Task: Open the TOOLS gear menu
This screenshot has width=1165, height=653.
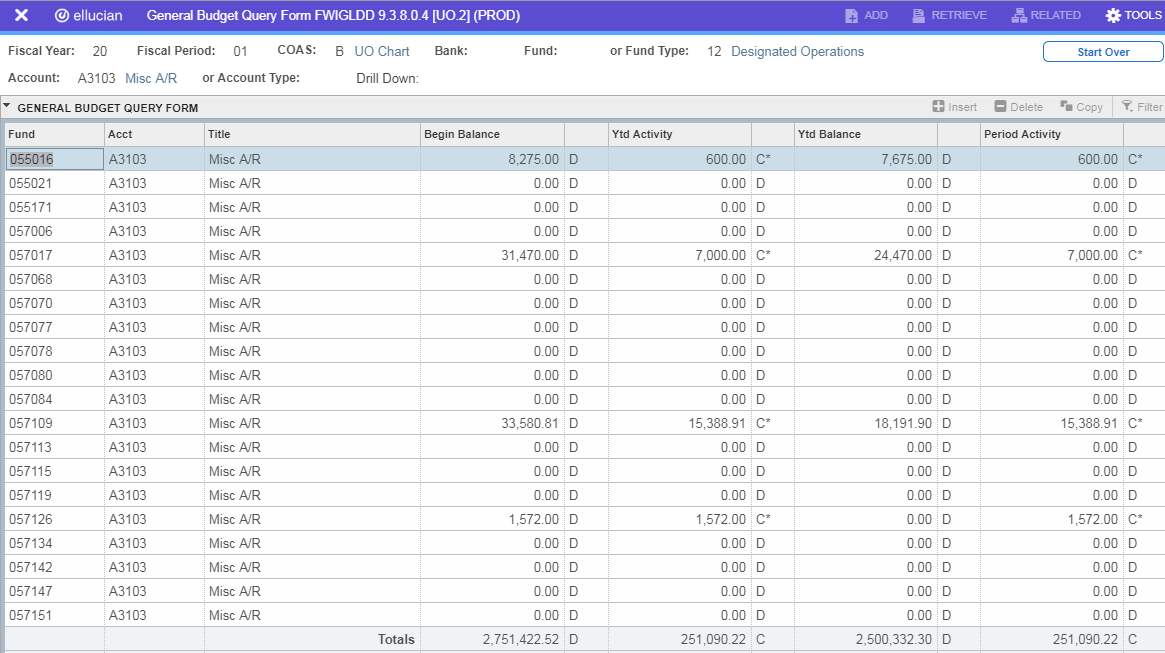Action: tap(1113, 16)
